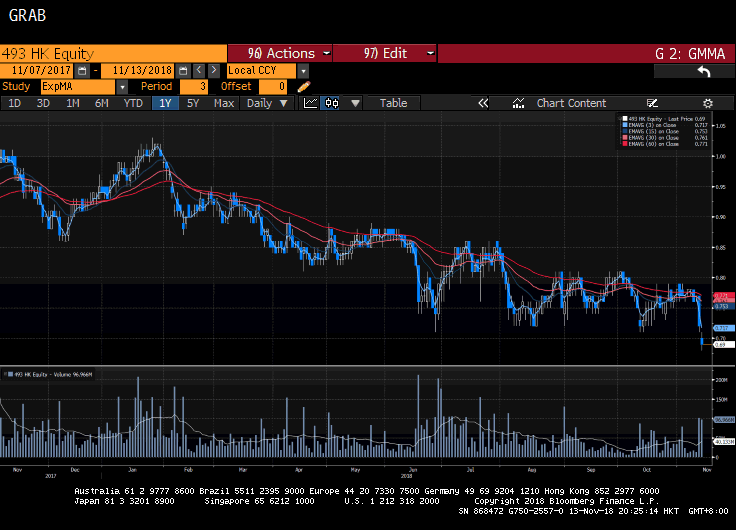
Task: Expand the Edit menu dropdown
Action: click(x=430, y=54)
